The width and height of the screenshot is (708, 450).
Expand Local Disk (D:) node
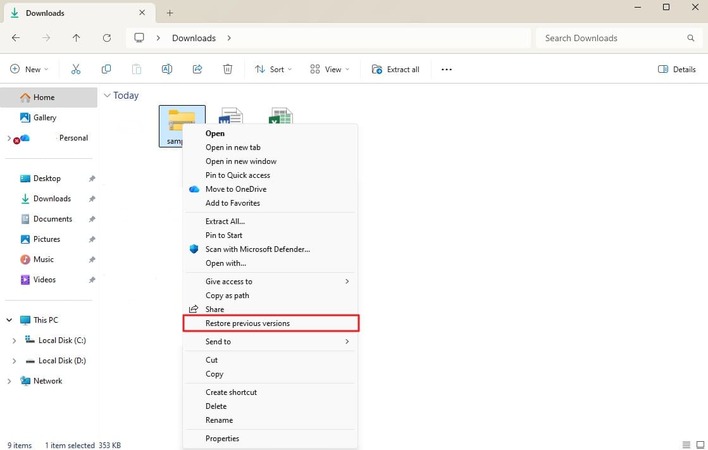[14, 361]
